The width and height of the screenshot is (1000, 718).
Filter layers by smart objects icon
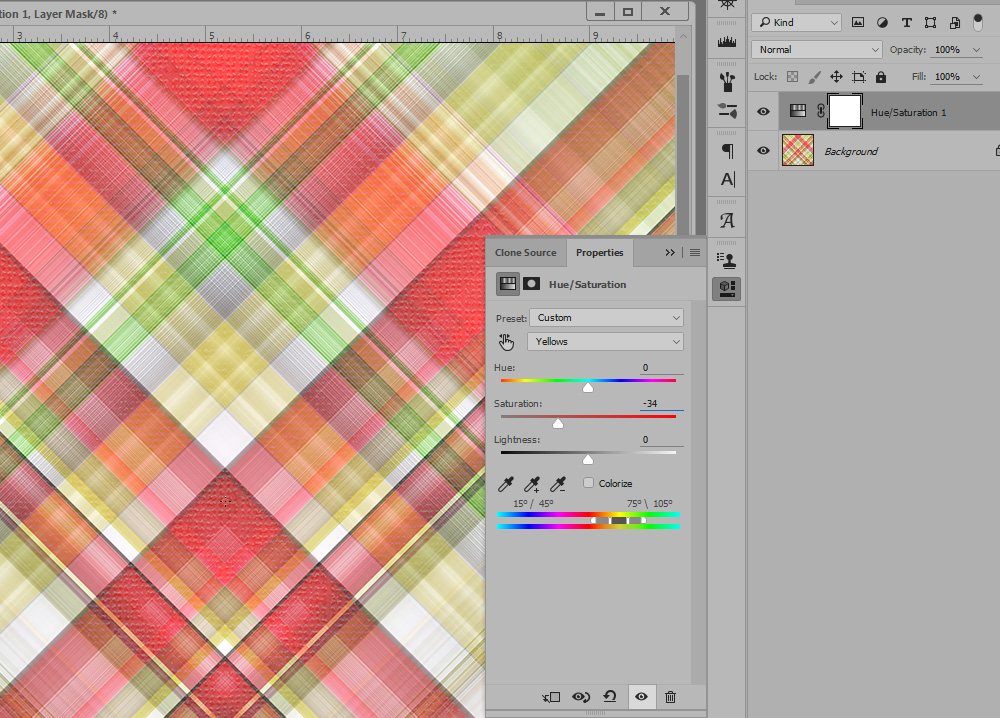(955, 22)
